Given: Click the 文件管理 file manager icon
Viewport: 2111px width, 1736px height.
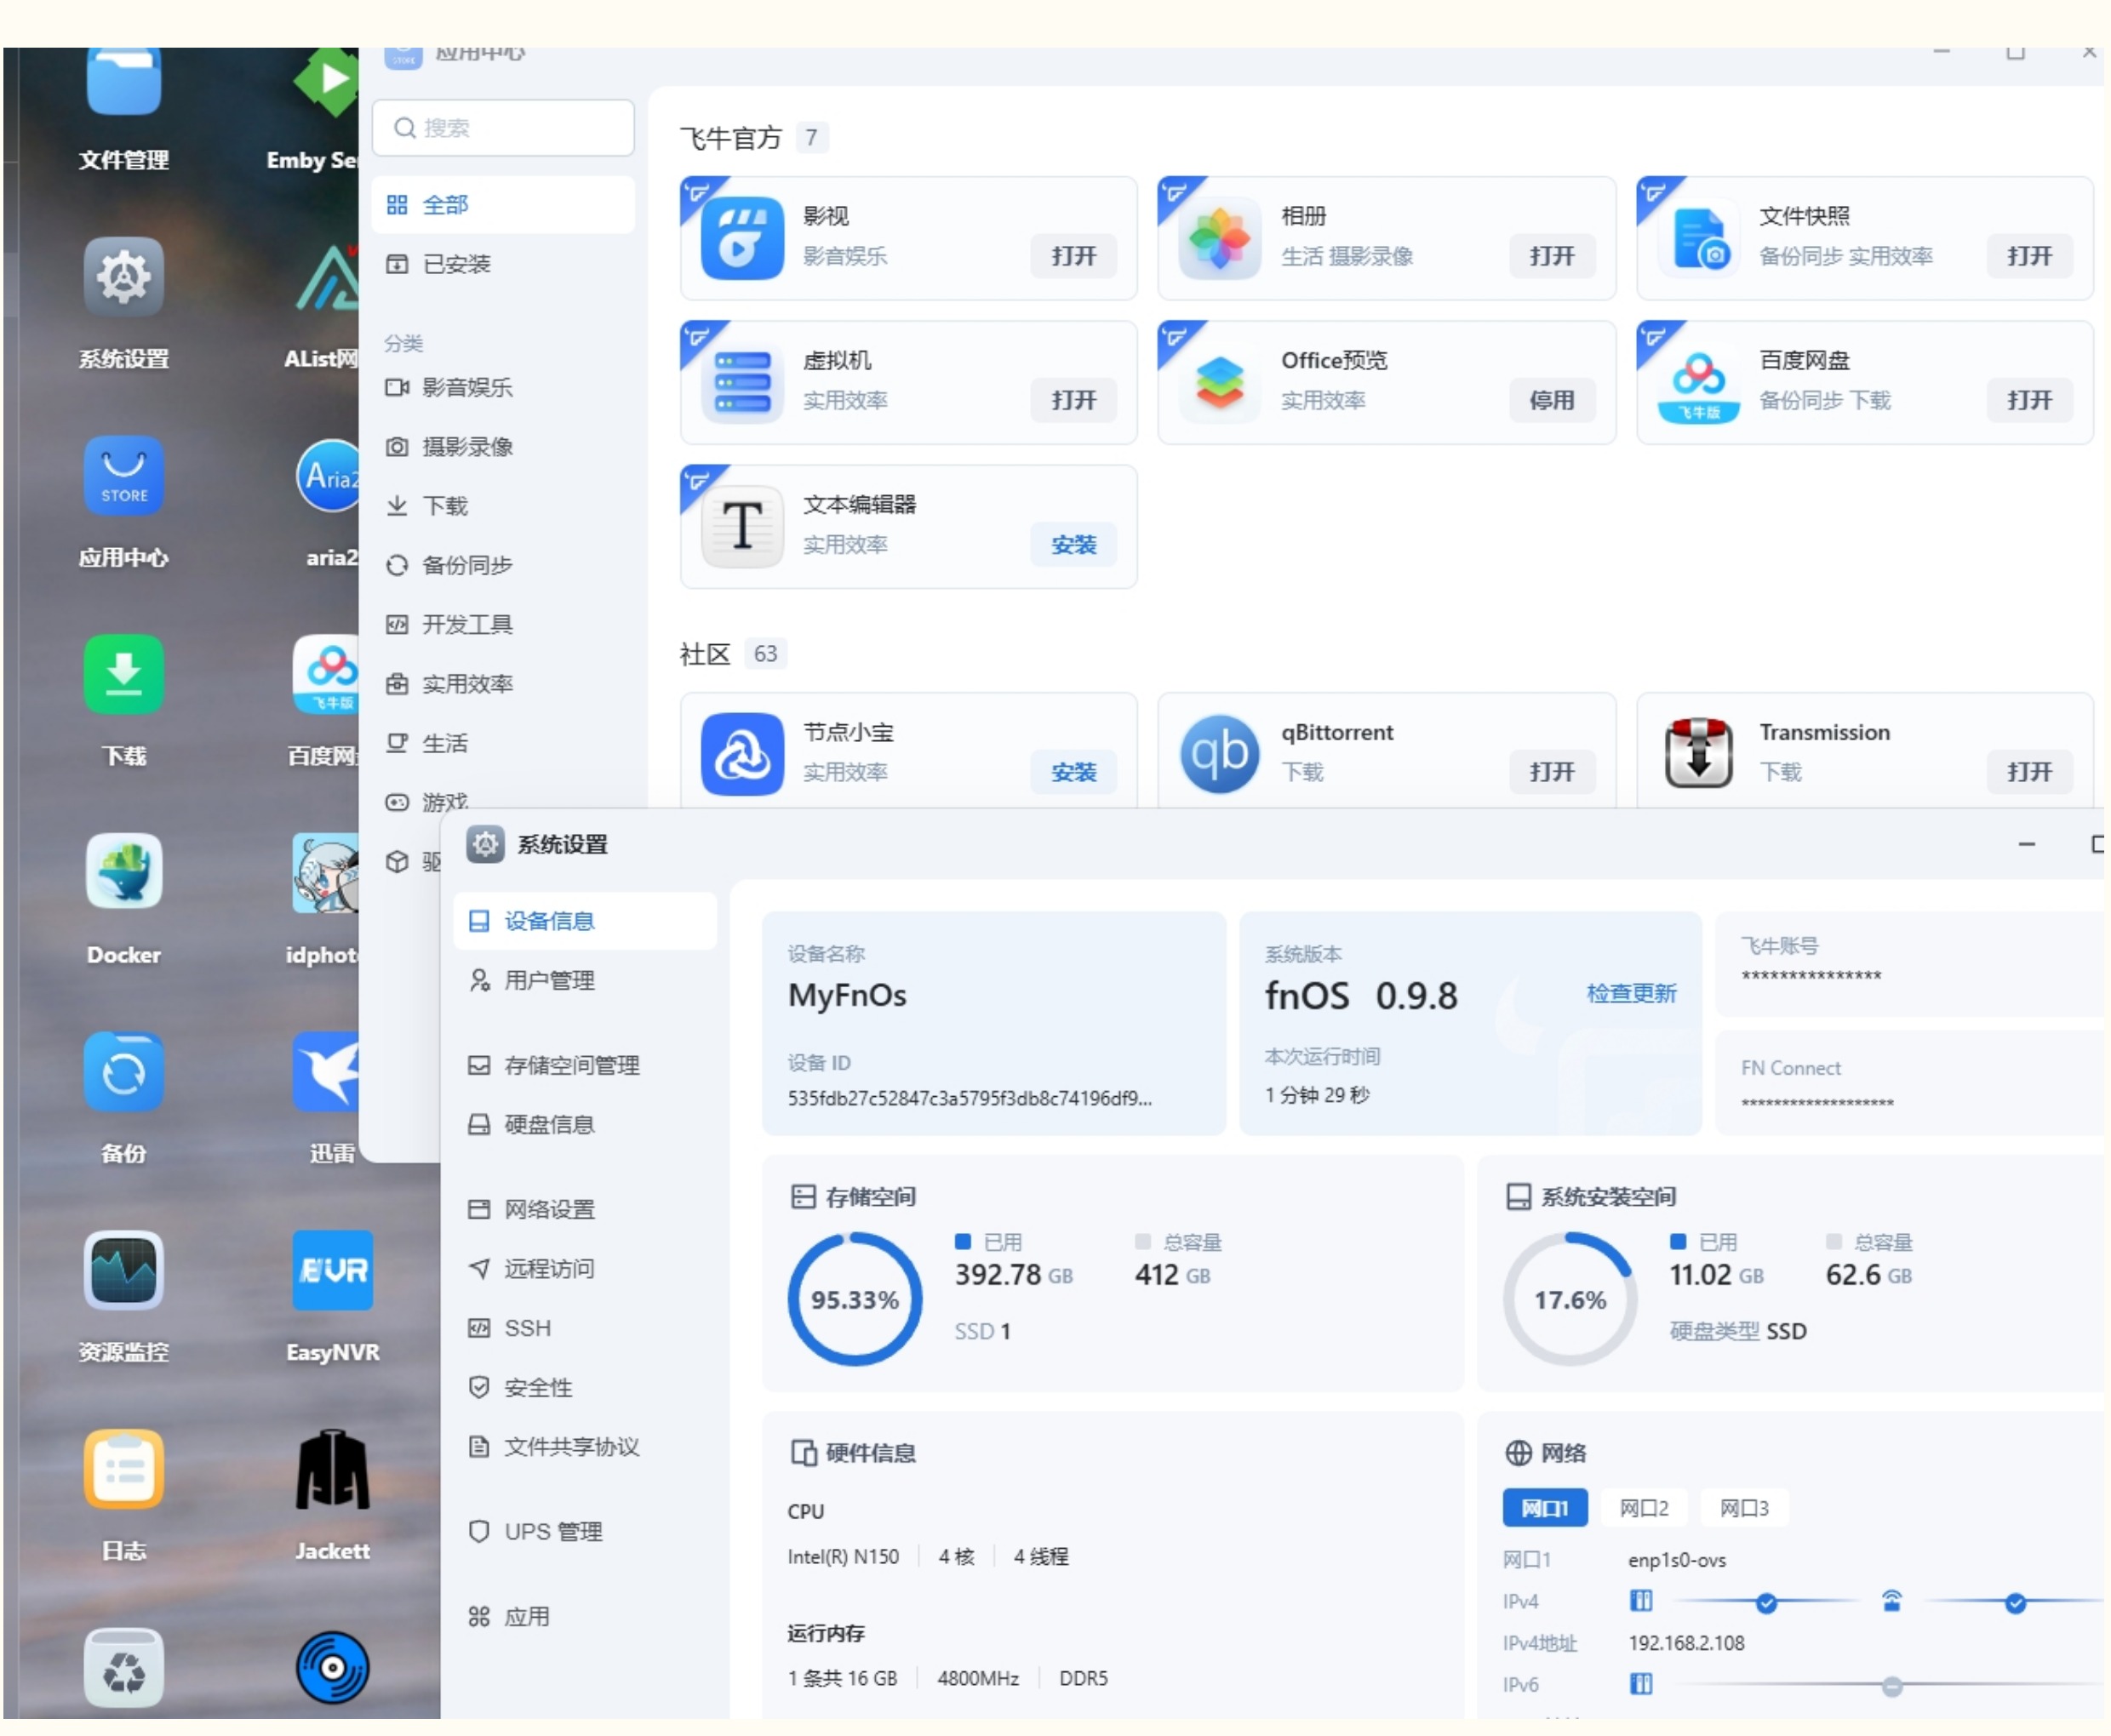Looking at the screenshot, I should click(x=123, y=85).
